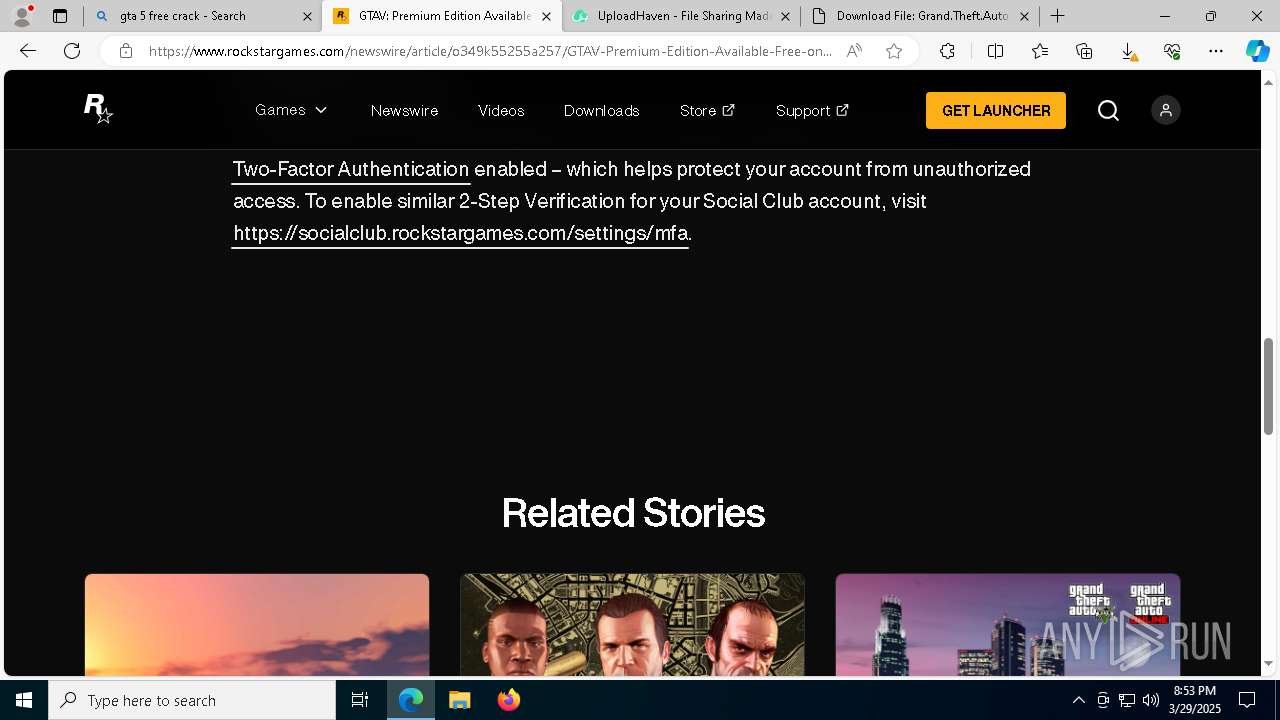The width and height of the screenshot is (1280, 720).
Task: Close the Download File tab
Action: click(x=1024, y=16)
